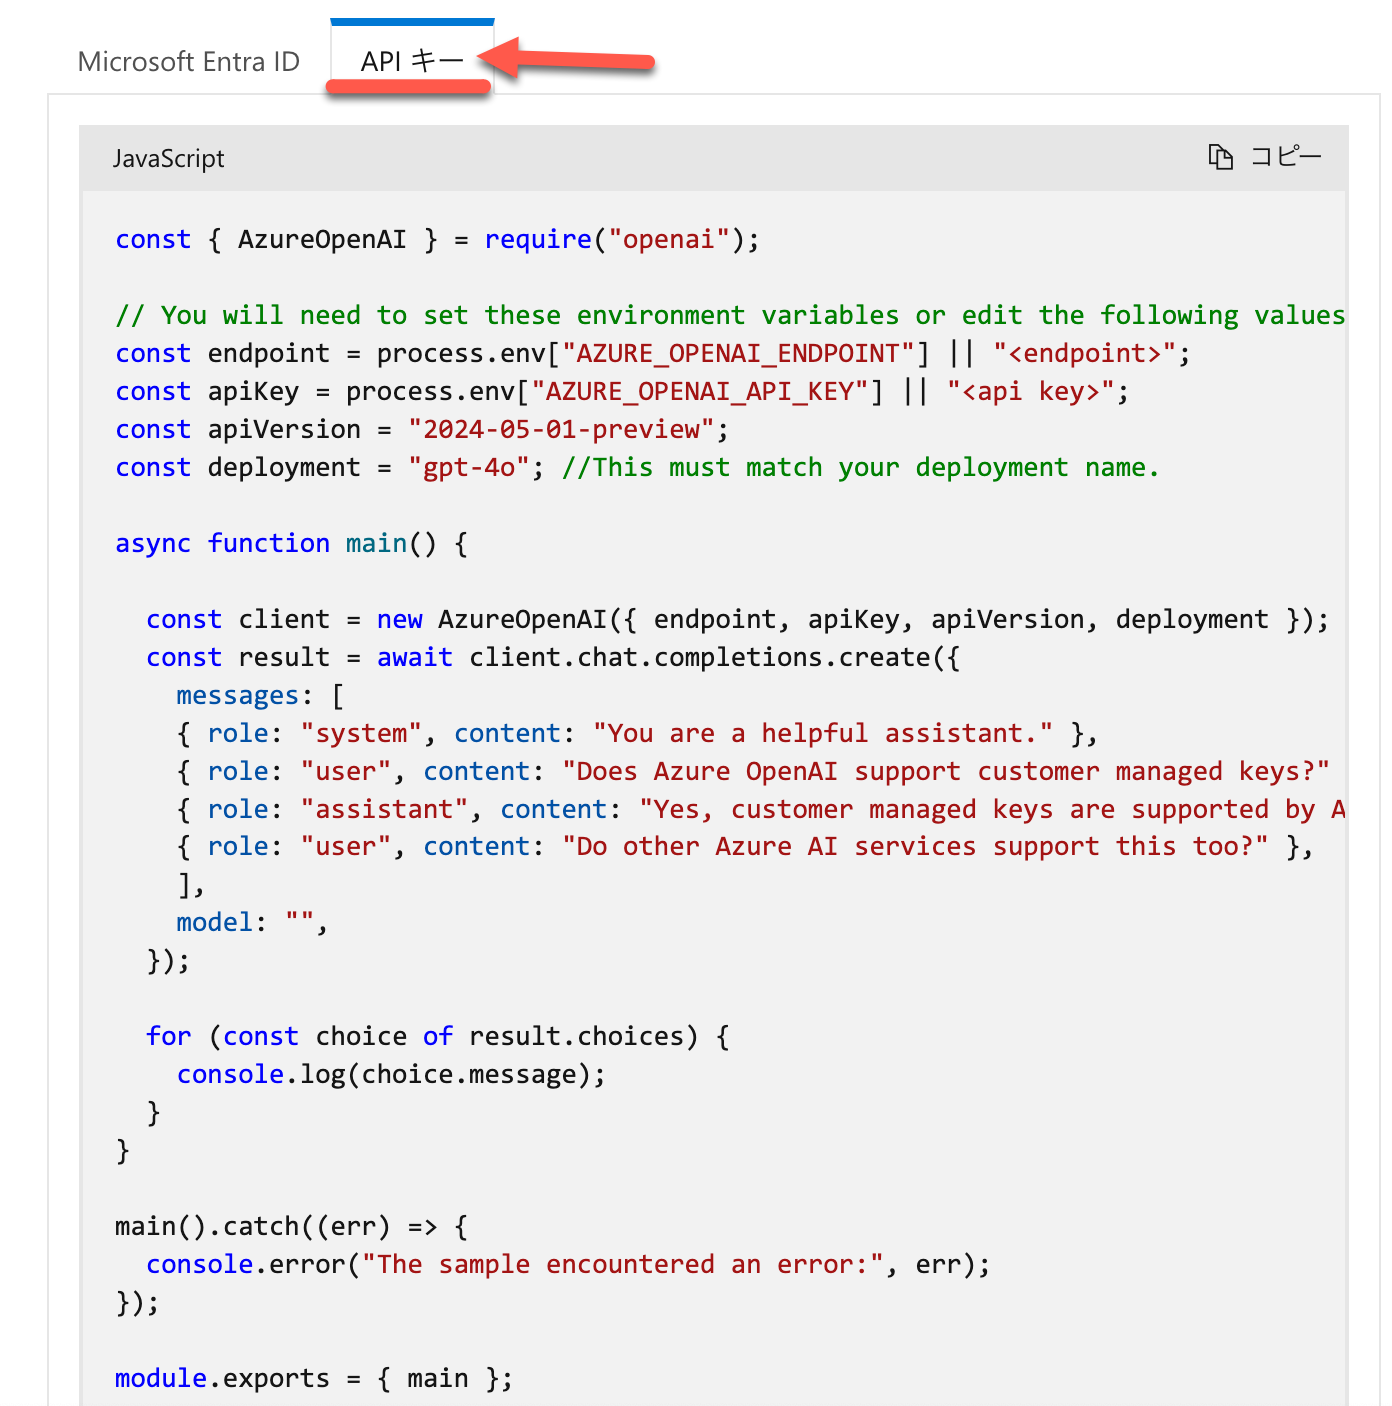Click the "model:" property name
Viewport: 1392px width, 1406px height.
pyautogui.click(x=222, y=923)
